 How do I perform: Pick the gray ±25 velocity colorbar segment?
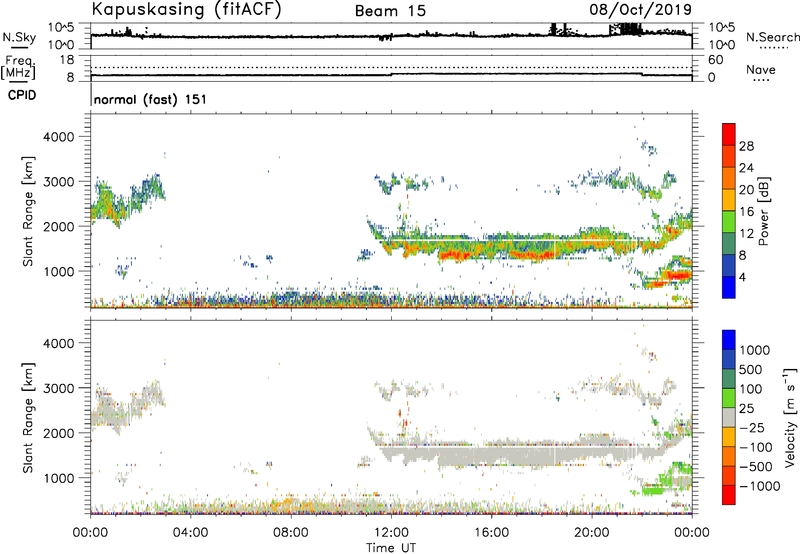[x=729, y=417]
